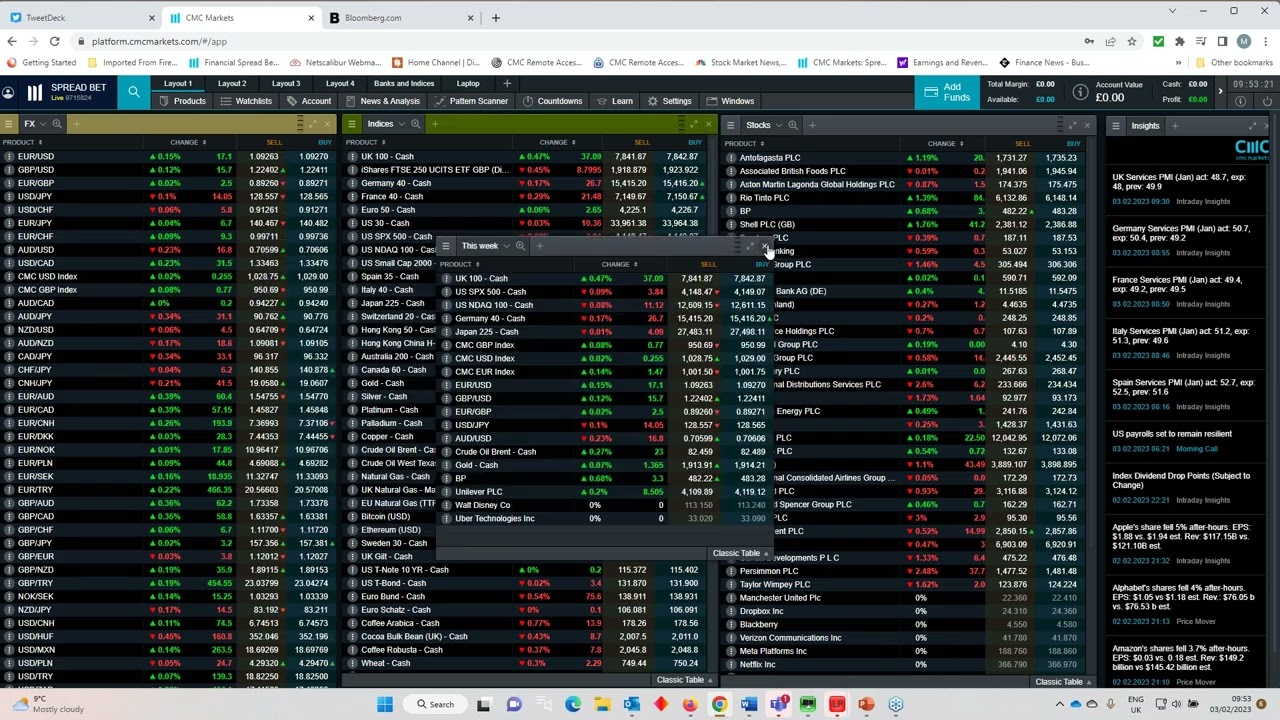Expand the Indices watchlist dropdown
This screenshot has width=1280, height=720.
[x=402, y=124]
